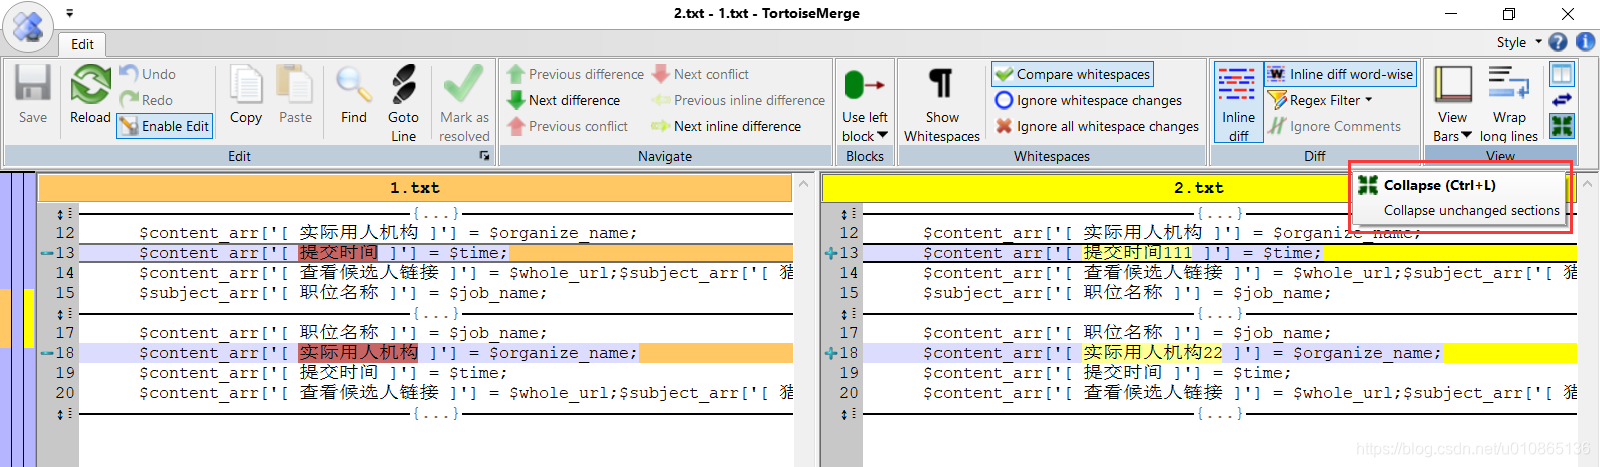Toggle the Inline diff button
Image resolution: width=1600 pixels, height=467 pixels.
[x=1238, y=103]
